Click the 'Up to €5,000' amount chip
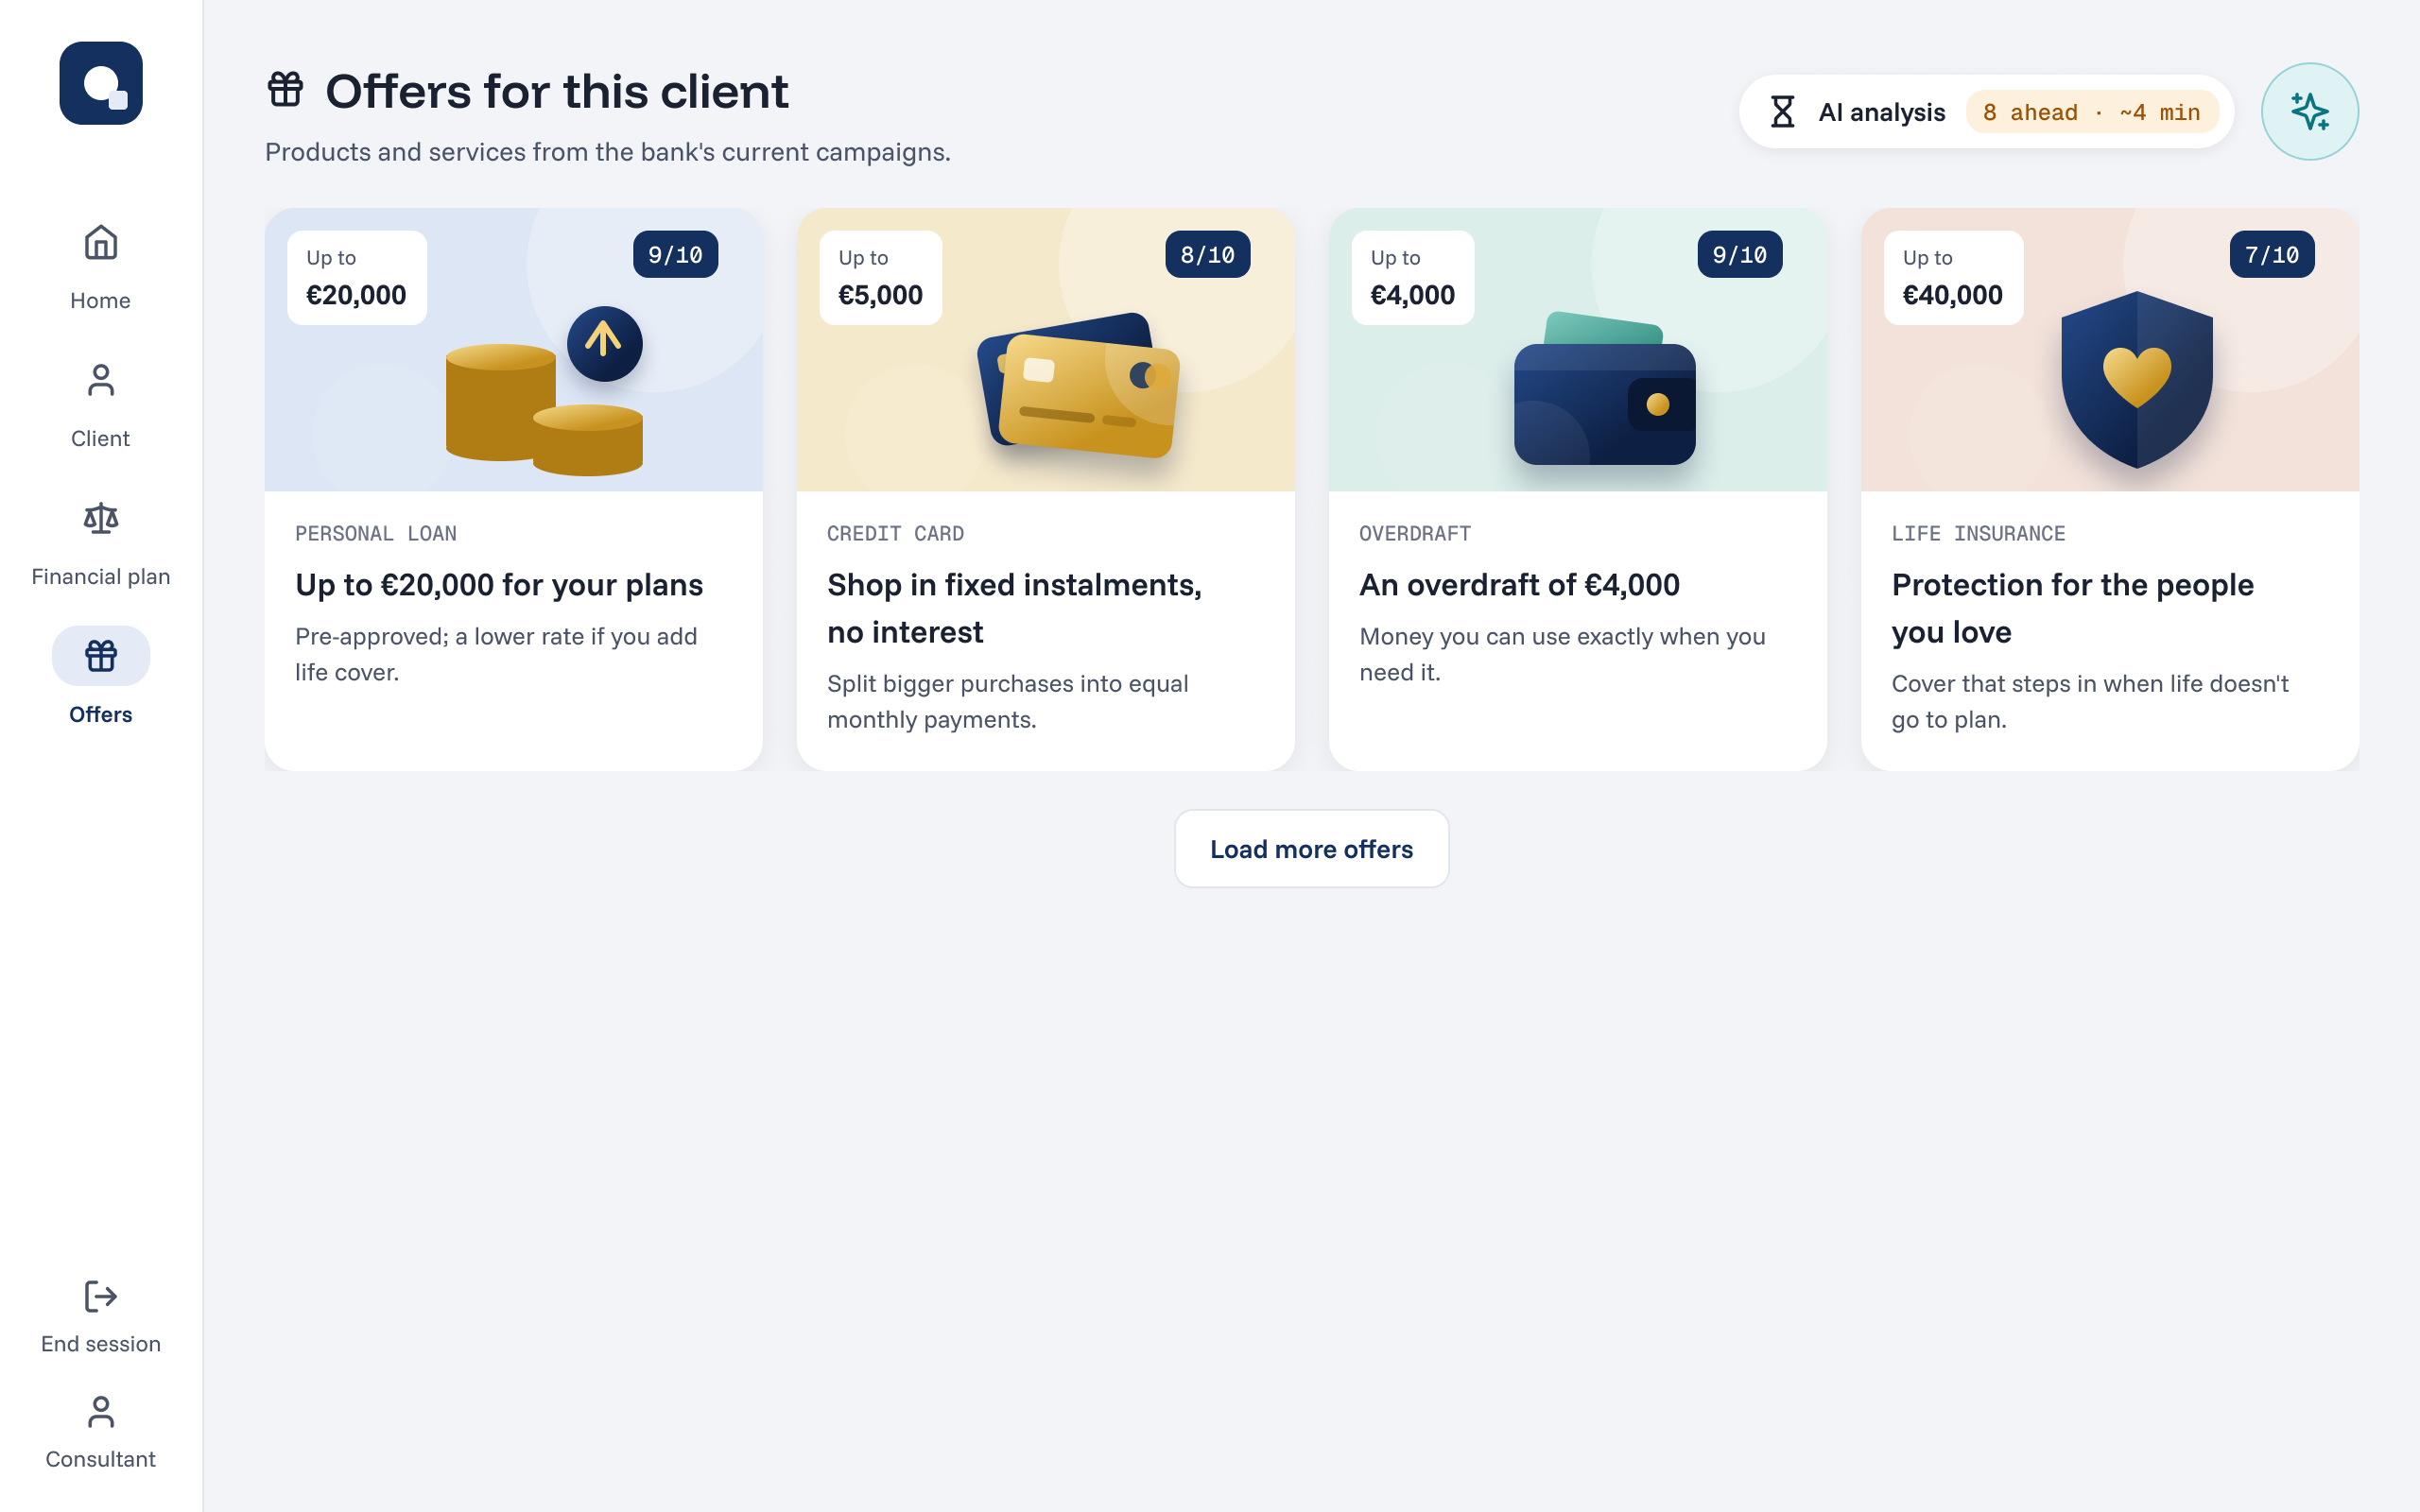The width and height of the screenshot is (2420, 1512). click(881, 278)
